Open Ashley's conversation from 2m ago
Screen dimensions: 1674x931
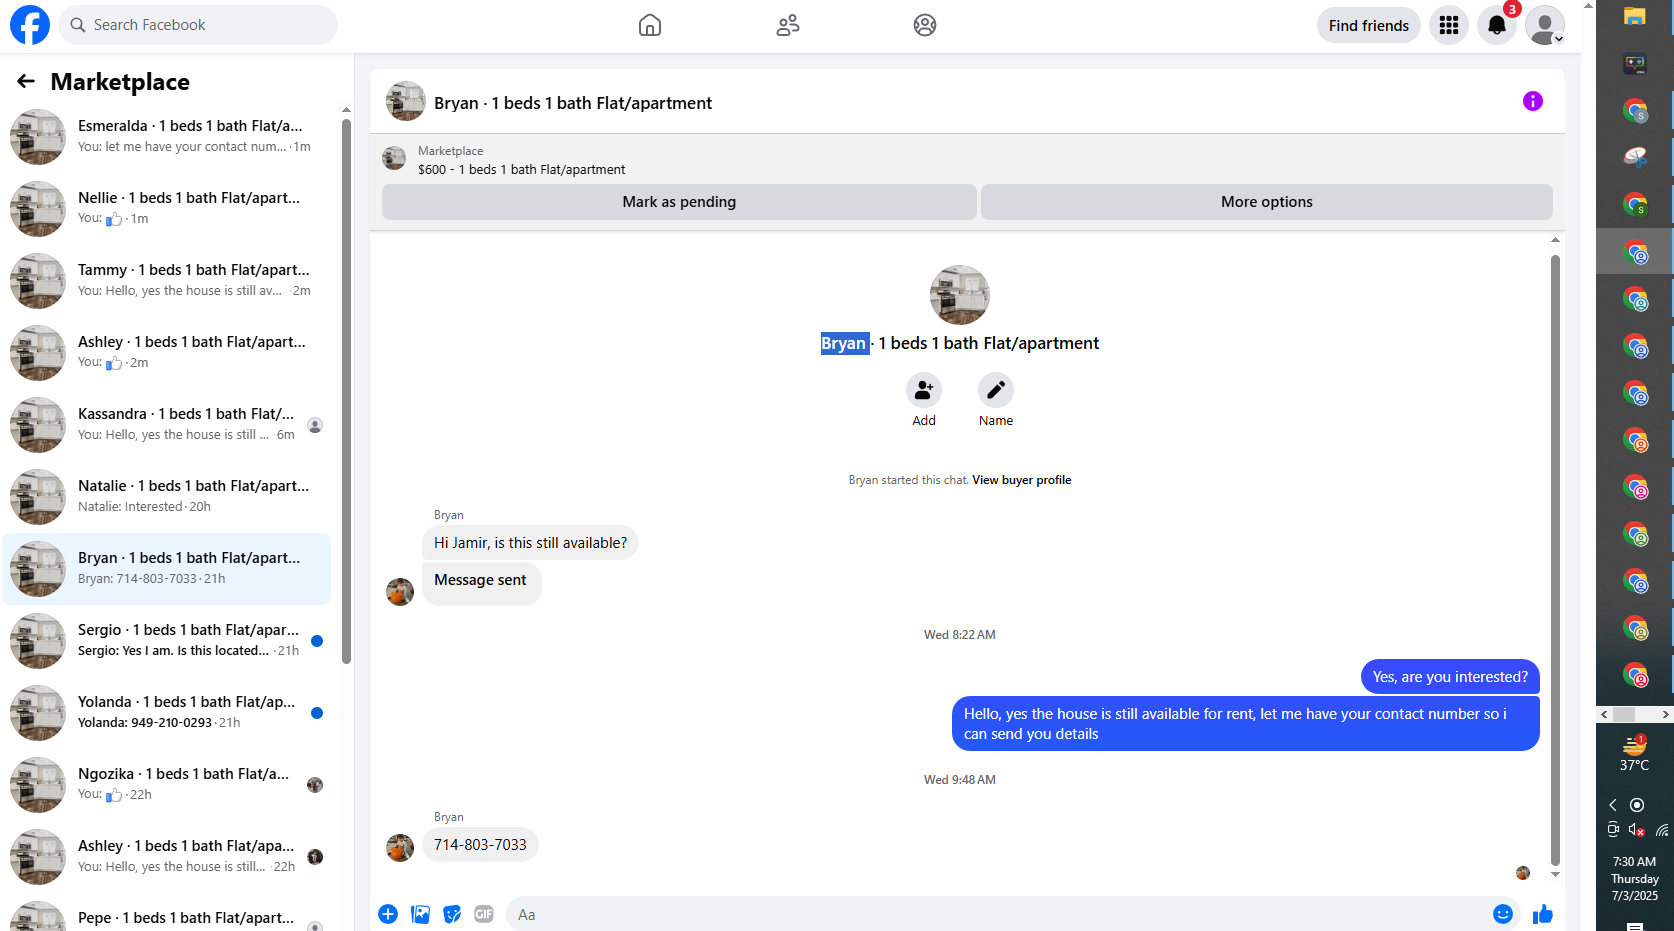tap(167, 353)
